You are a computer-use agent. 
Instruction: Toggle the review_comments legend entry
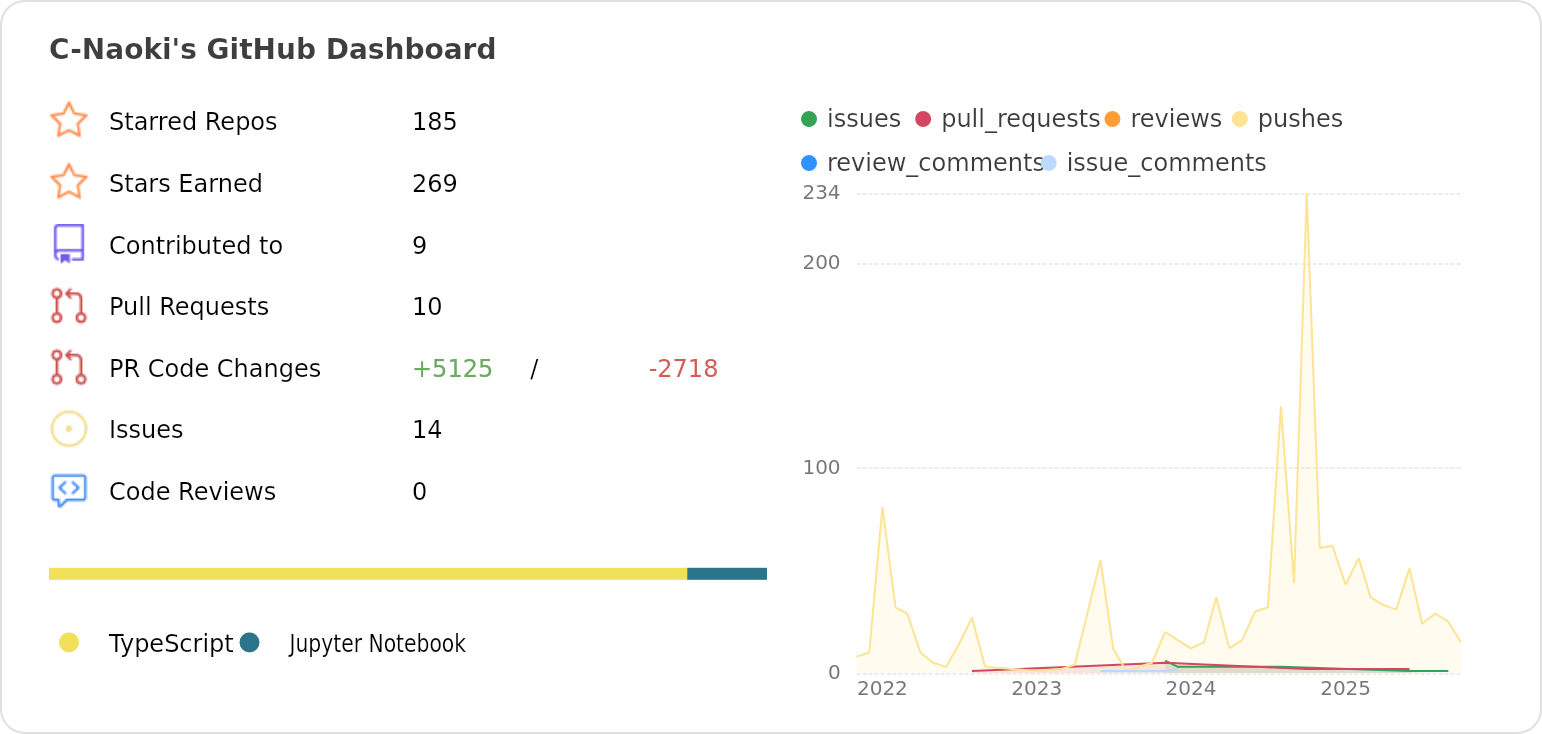922,163
